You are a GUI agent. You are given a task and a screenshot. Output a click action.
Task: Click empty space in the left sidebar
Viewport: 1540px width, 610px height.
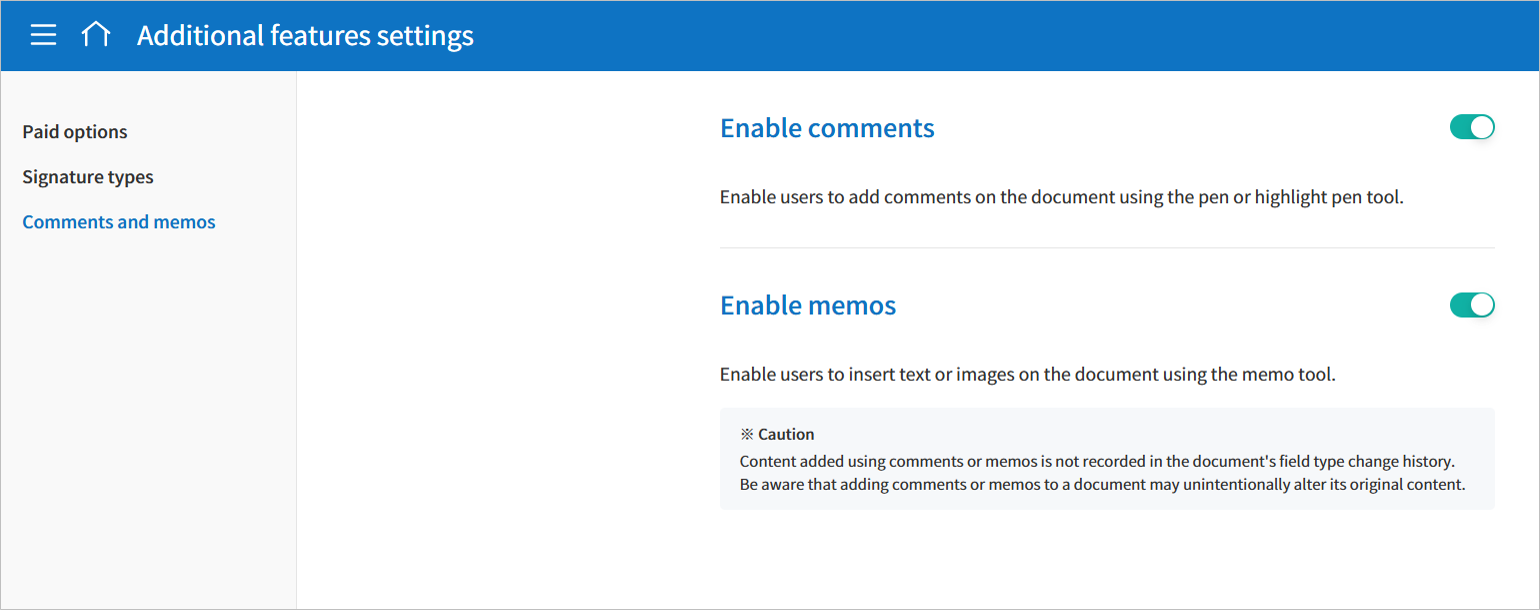coord(148,420)
